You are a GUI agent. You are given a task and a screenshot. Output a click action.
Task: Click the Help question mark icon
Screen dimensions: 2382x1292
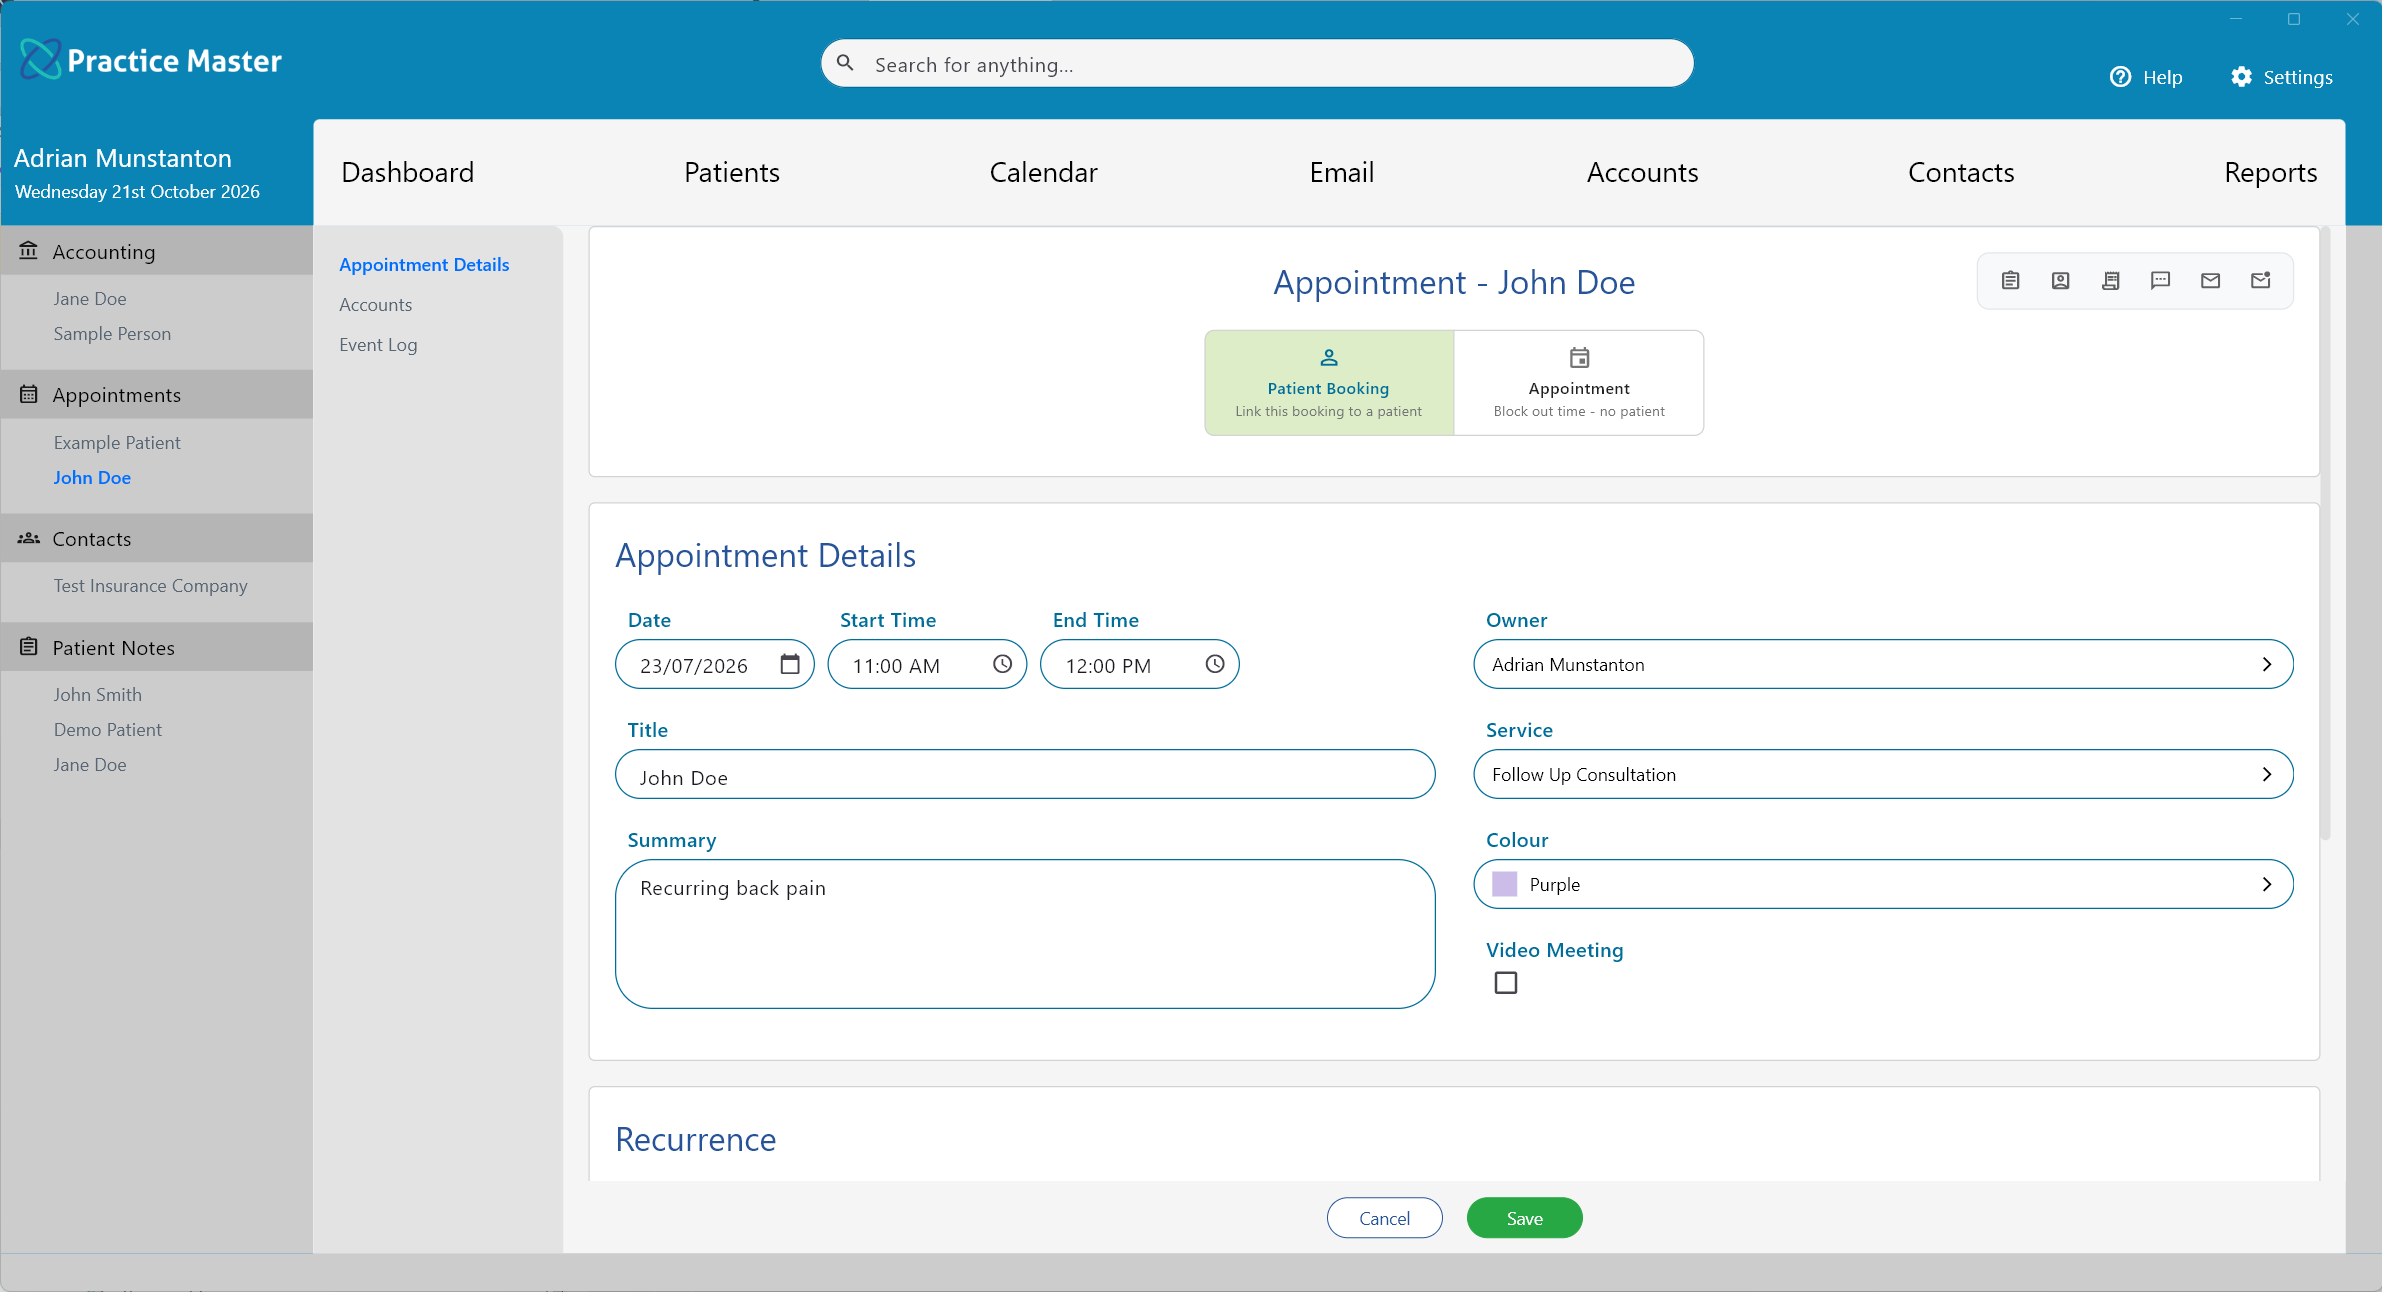click(x=2120, y=77)
